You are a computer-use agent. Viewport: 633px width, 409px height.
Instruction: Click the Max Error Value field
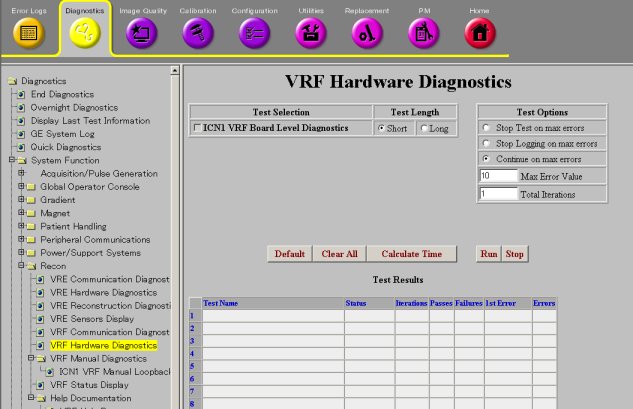click(497, 175)
